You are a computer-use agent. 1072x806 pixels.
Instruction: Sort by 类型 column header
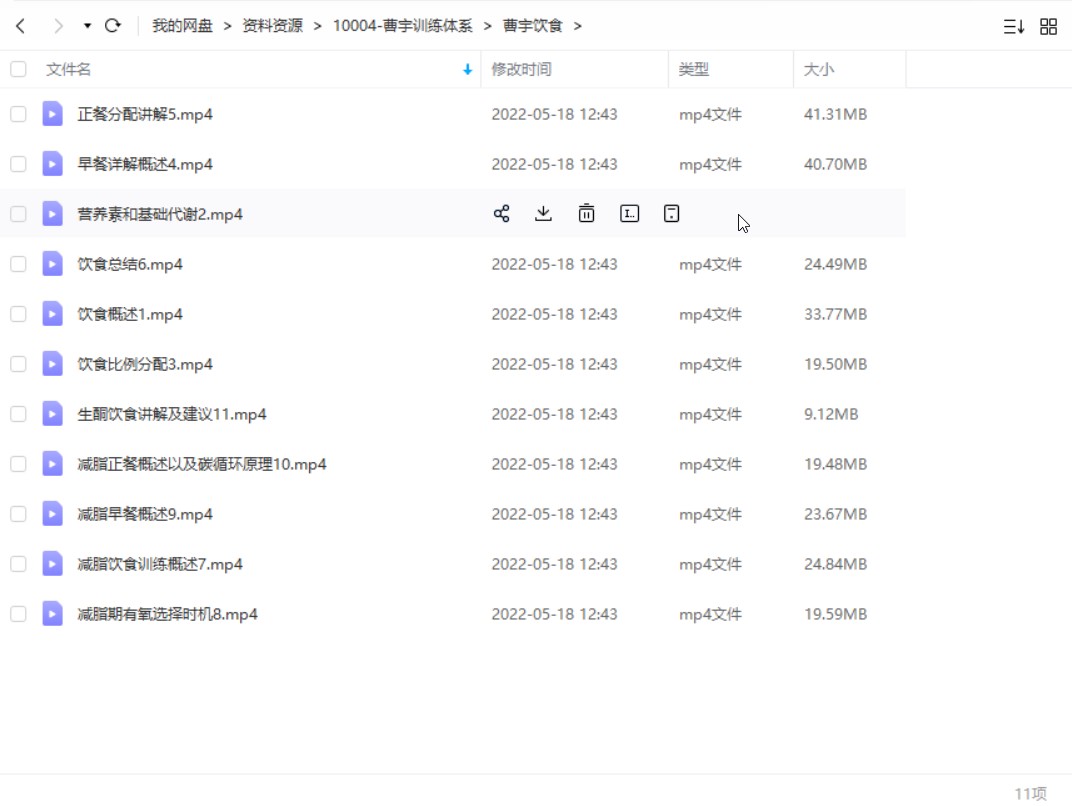point(693,69)
